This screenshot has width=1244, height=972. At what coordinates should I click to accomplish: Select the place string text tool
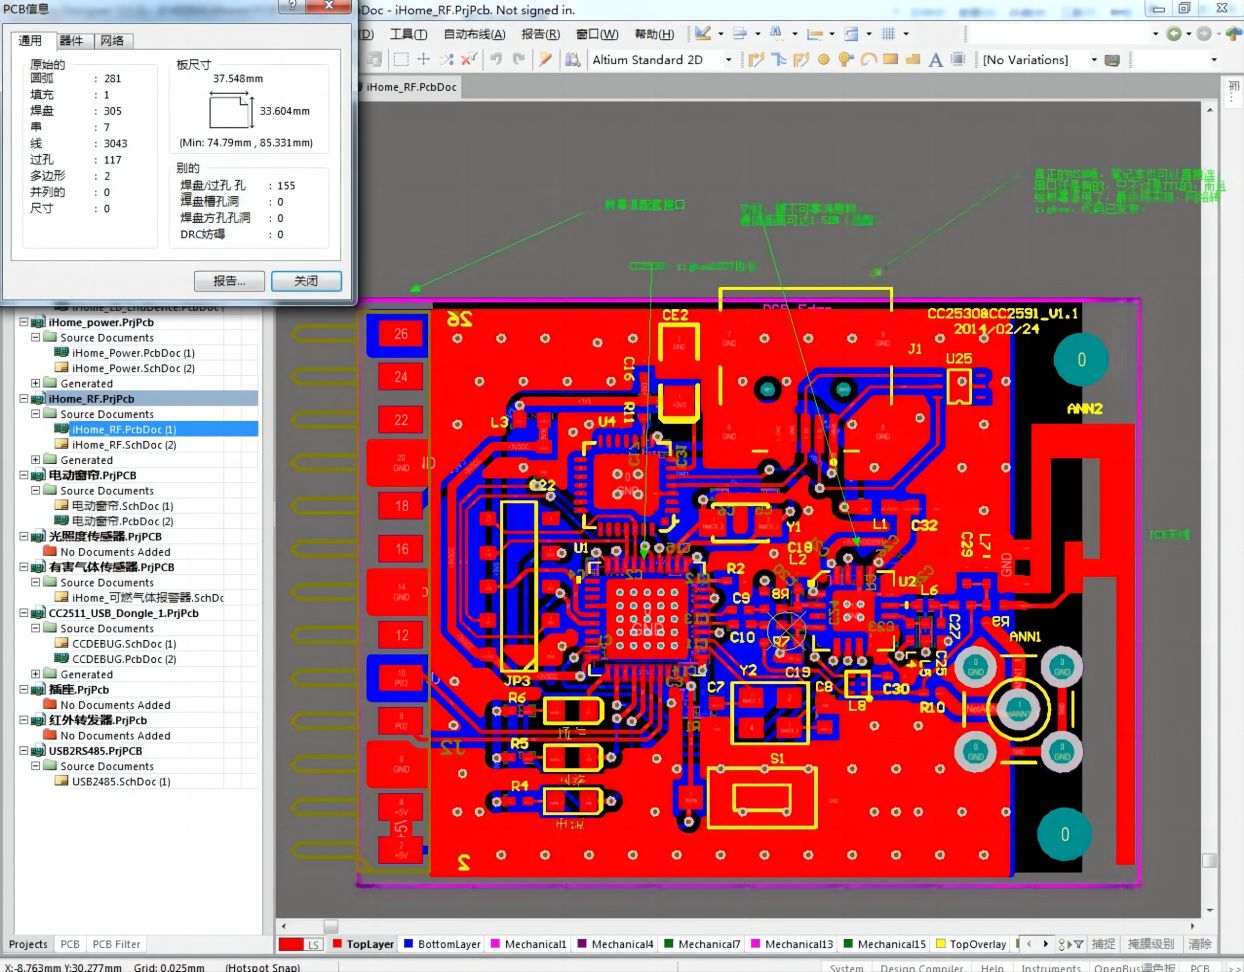pos(935,60)
